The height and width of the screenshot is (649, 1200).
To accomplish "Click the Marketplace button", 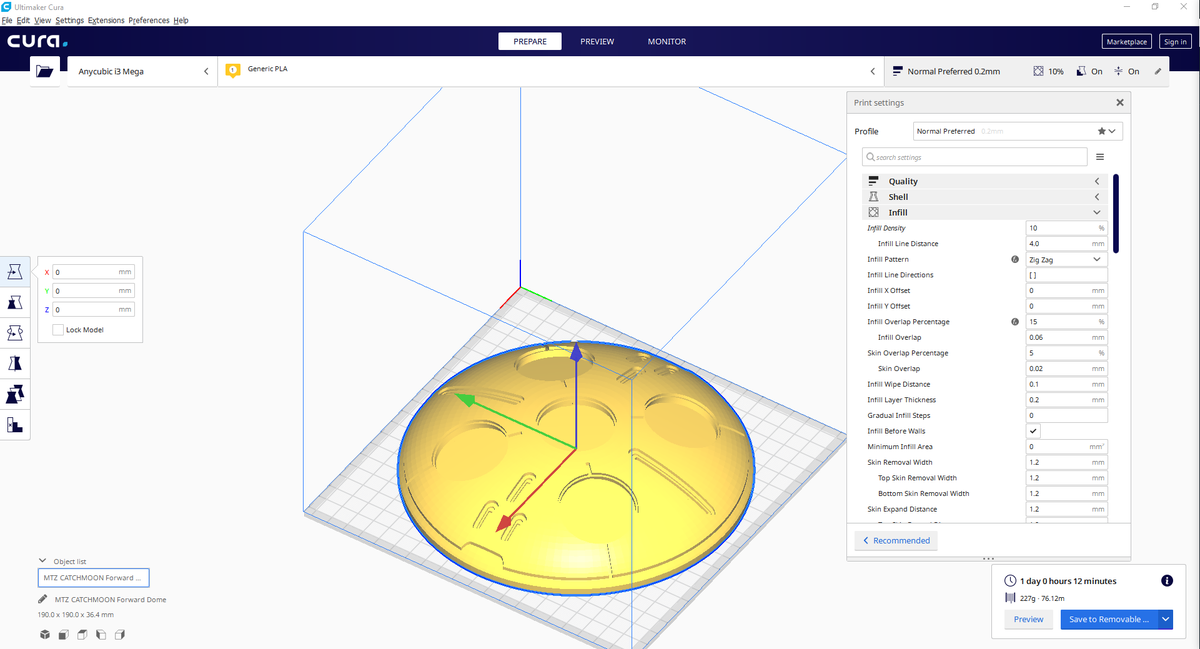I will 1126,42.
